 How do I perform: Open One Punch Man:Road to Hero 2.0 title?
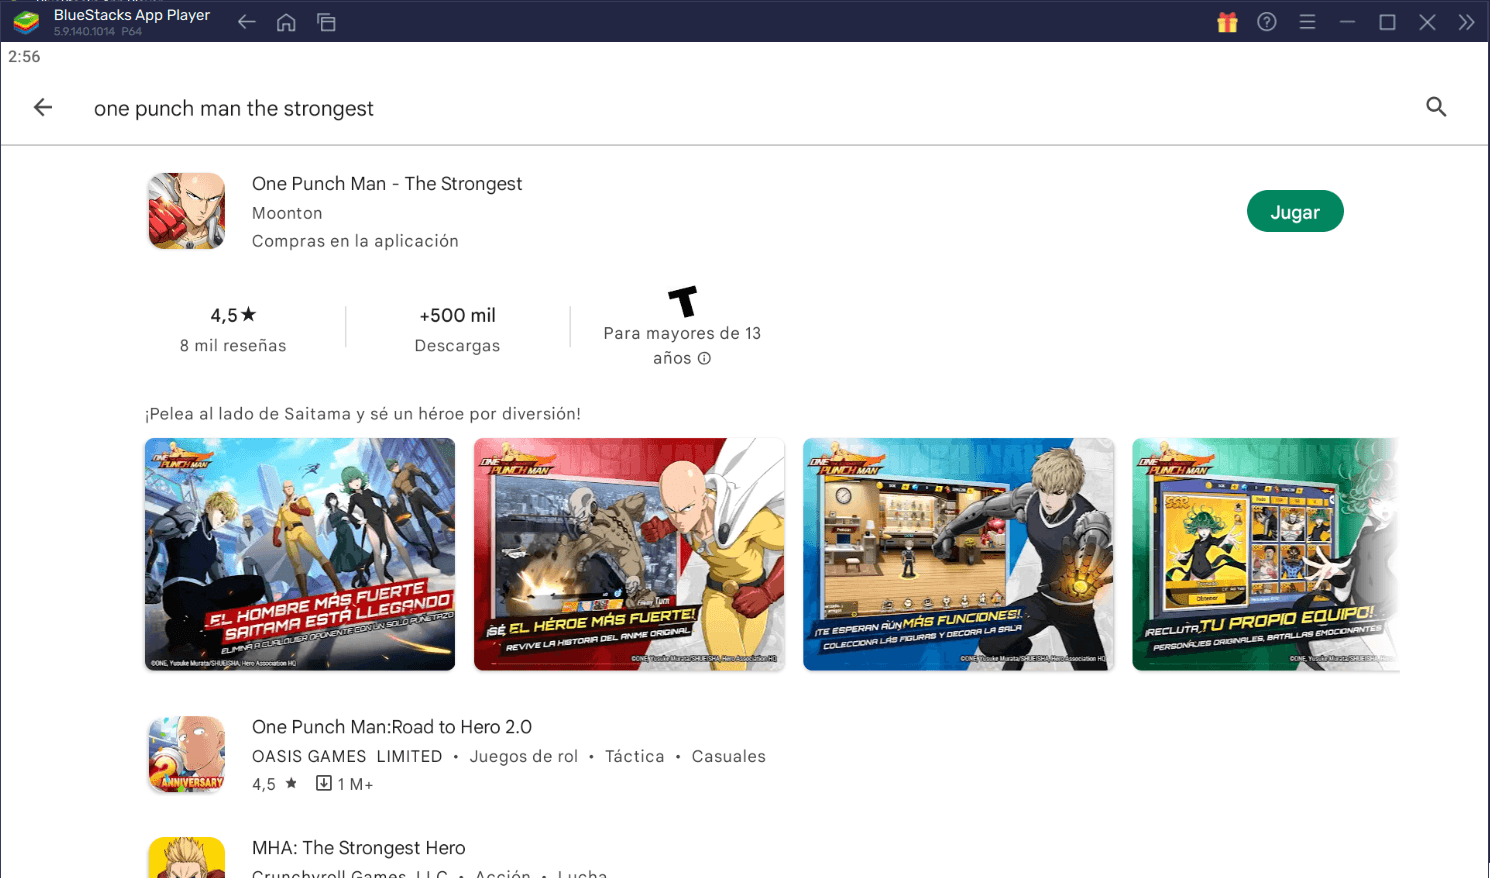click(x=392, y=727)
